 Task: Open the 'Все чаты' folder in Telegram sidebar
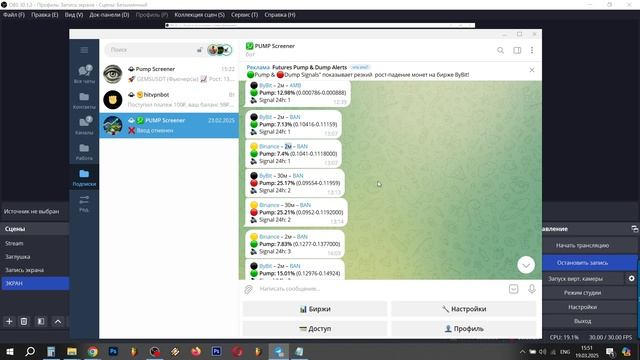click(84, 74)
